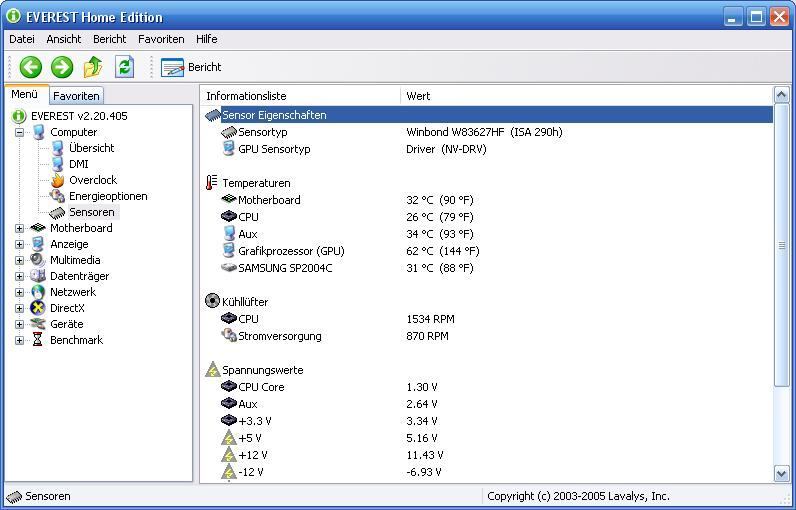
Task: Click the Overclock flame icon
Action: tap(57, 180)
